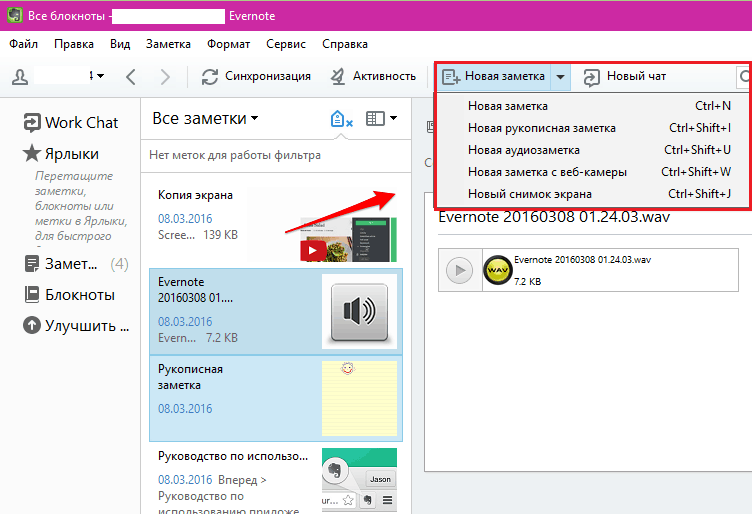This screenshot has width=752, height=514.
Task: Click the speaker thumbnail of audio note
Action: point(359,312)
